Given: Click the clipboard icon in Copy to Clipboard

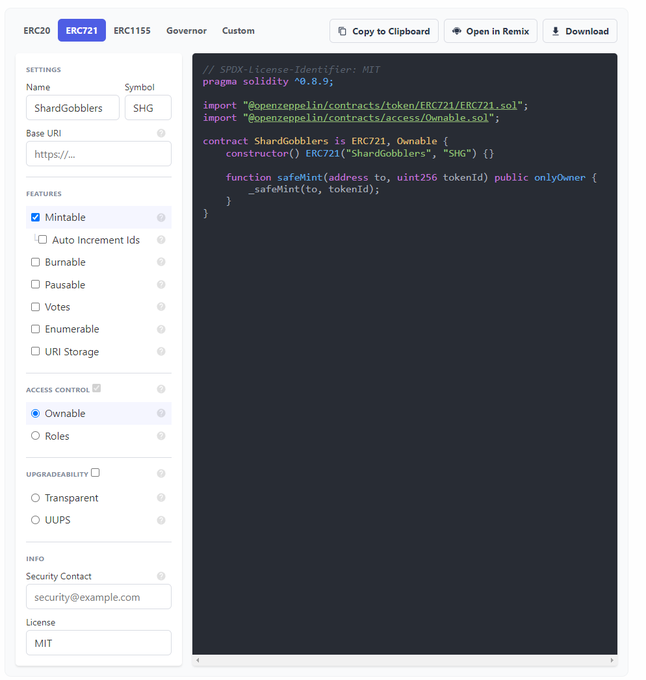Looking at the screenshot, I should tap(342, 31).
